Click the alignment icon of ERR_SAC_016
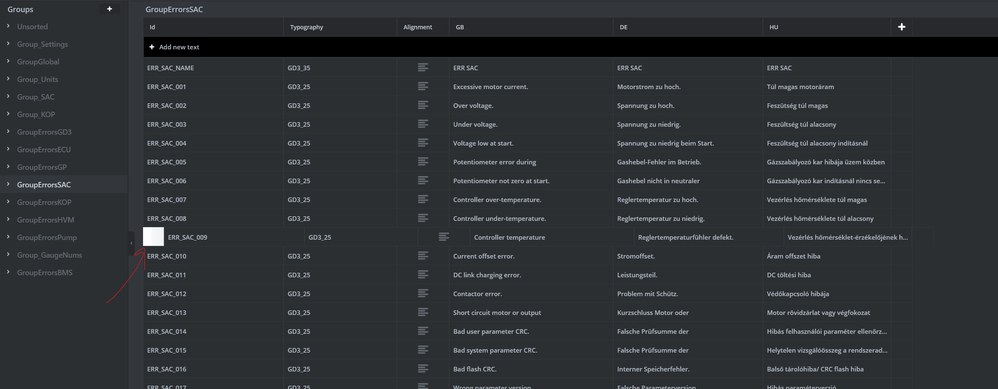The height and width of the screenshot is (389, 998). (423, 369)
